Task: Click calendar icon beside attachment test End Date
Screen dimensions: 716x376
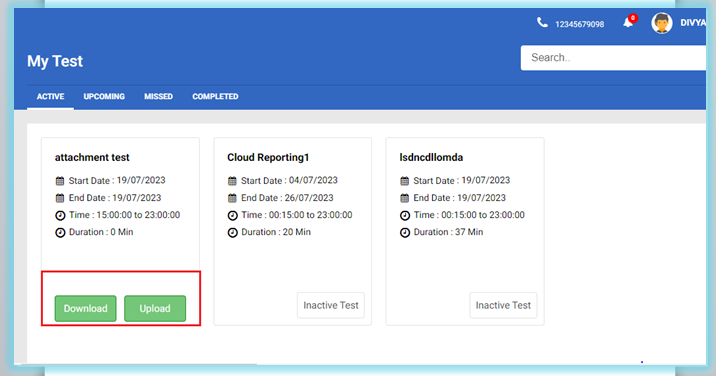Action: 60,198
